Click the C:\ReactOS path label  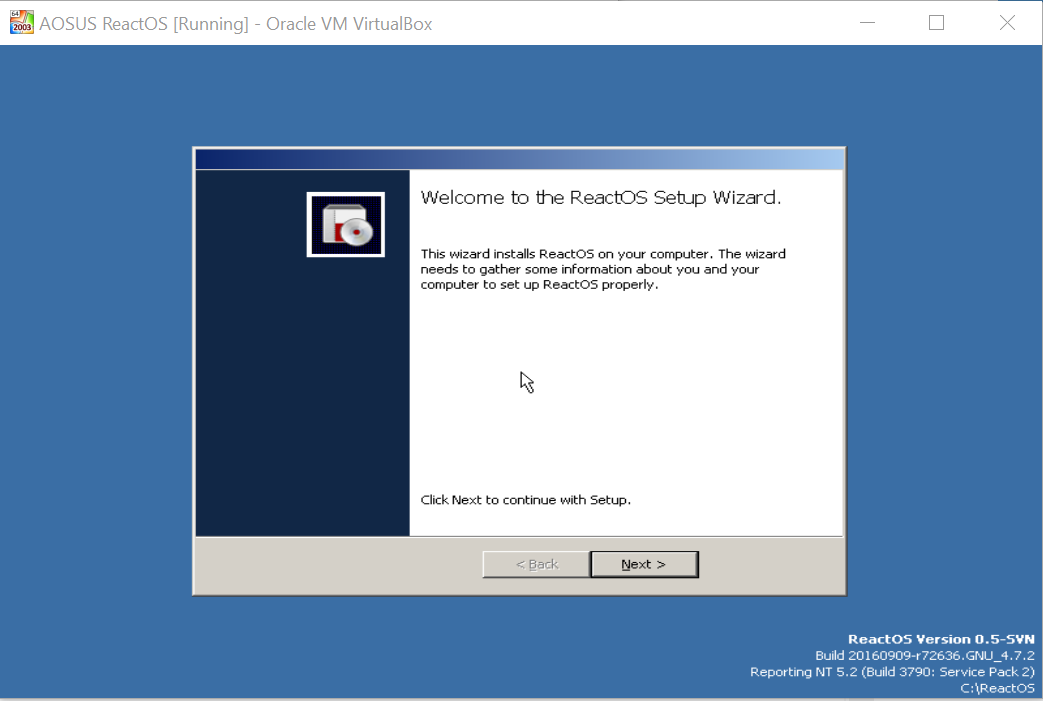[997, 688]
